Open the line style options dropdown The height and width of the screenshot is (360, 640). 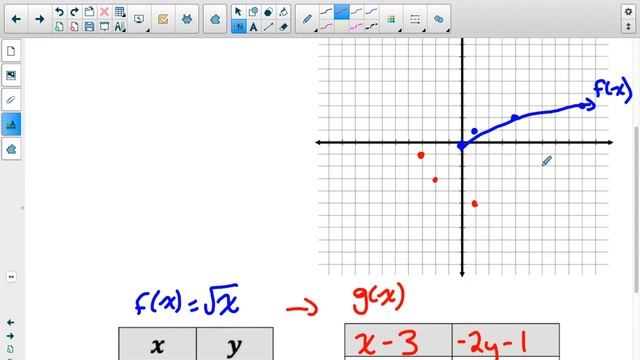coord(415,19)
